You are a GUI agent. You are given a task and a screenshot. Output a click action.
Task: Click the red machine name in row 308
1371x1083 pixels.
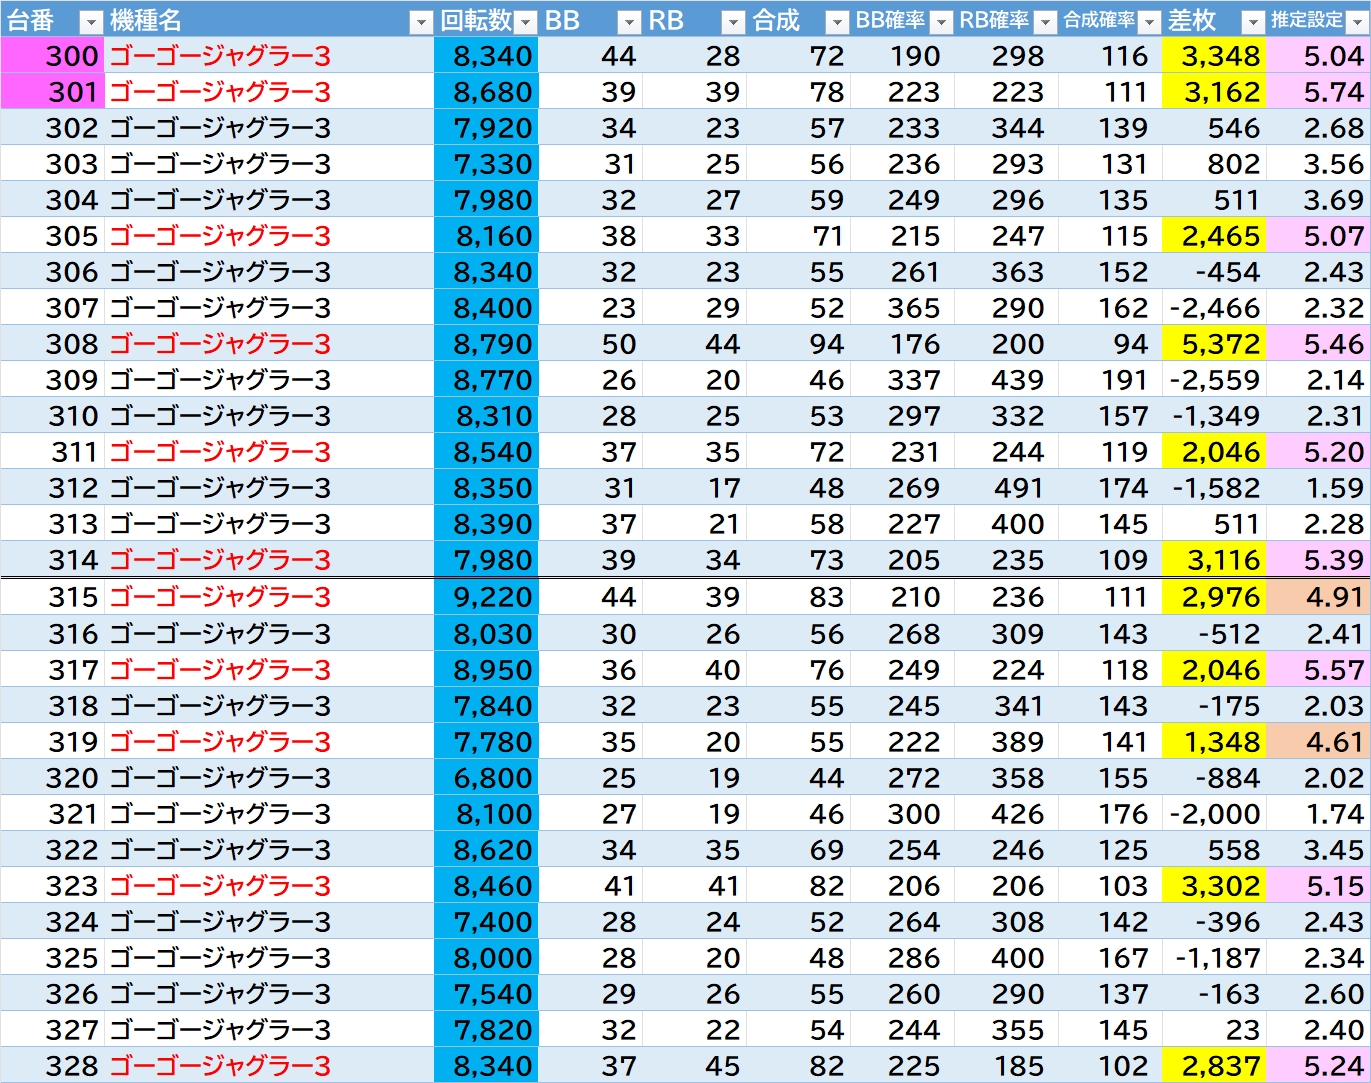(x=220, y=344)
